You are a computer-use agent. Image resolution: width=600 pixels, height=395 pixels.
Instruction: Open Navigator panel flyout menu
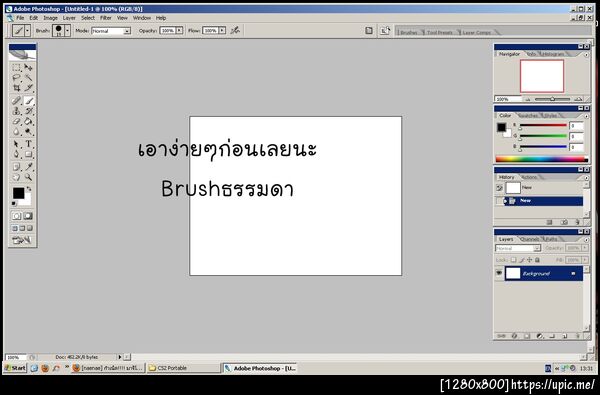(x=586, y=55)
